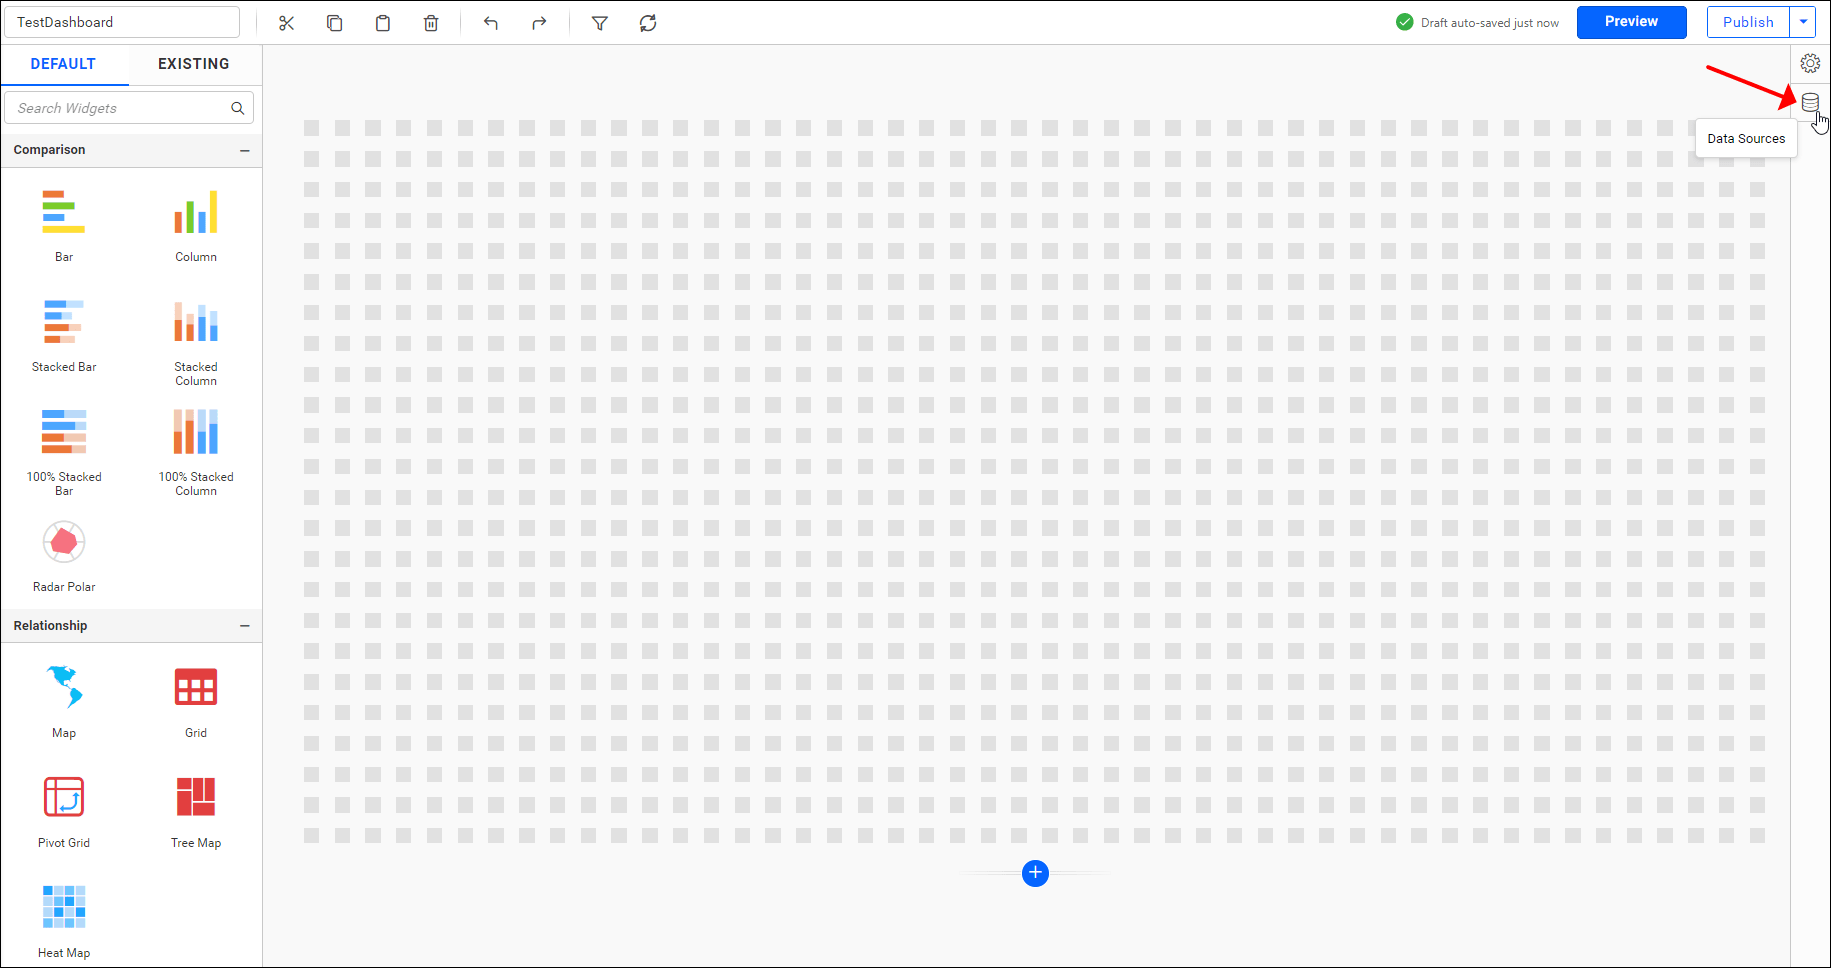This screenshot has height=968, width=1843.
Task: Undo the last action
Action: (491, 22)
